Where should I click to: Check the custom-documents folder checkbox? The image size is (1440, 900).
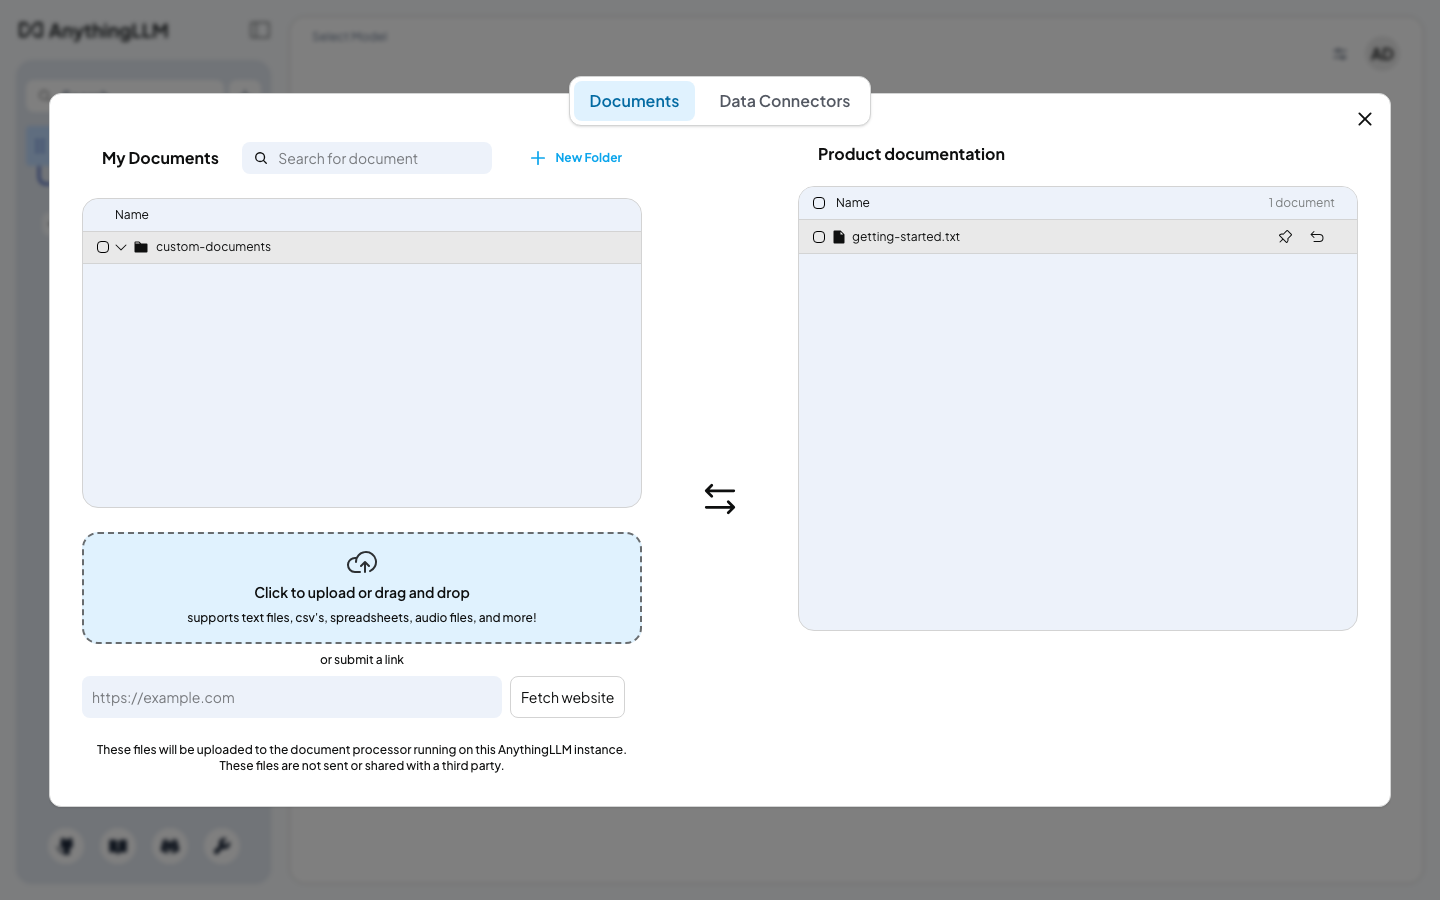click(x=103, y=247)
